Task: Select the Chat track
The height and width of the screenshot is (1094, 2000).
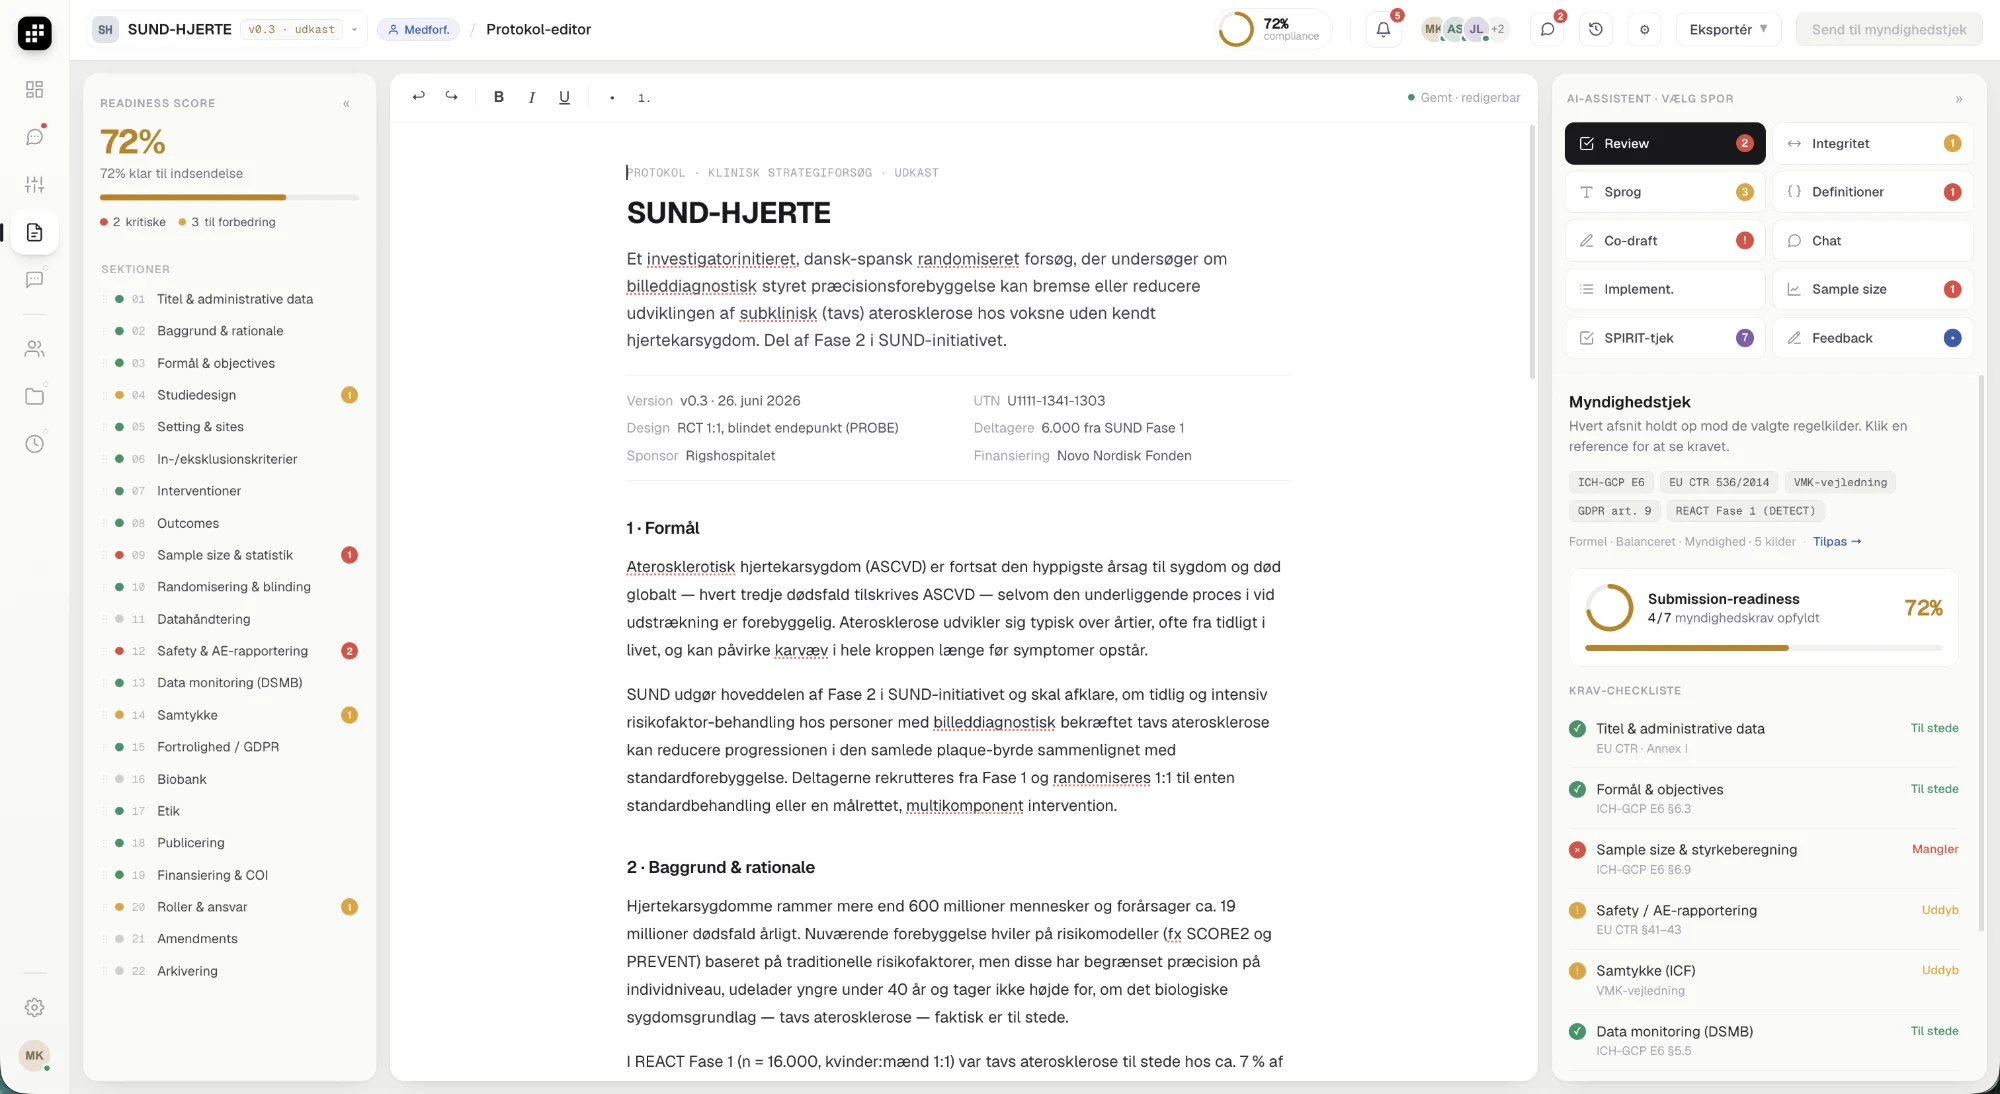Action: 1872,240
